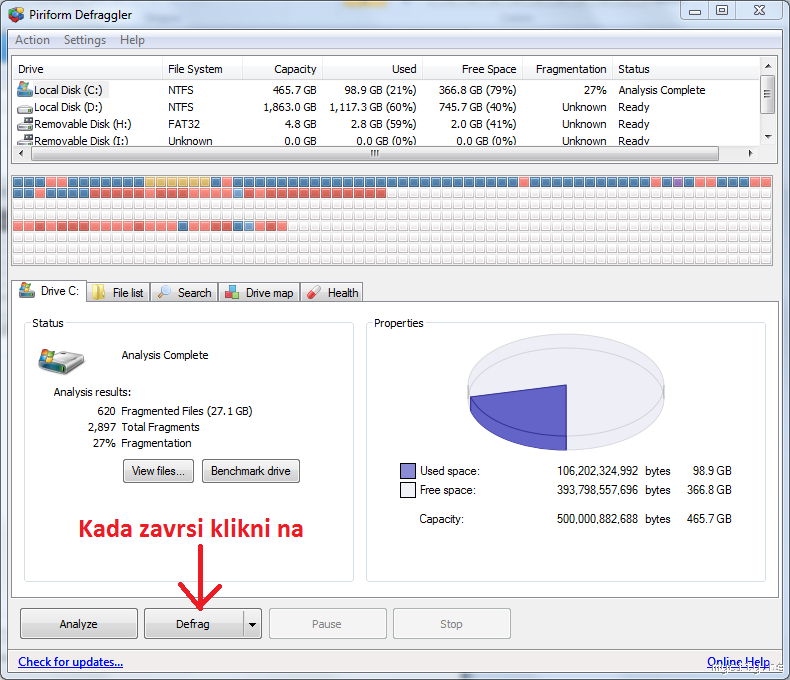Click the Local Disk (D:) drive icon
The width and height of the screenshot is (790, 680).
click(25, 108)
